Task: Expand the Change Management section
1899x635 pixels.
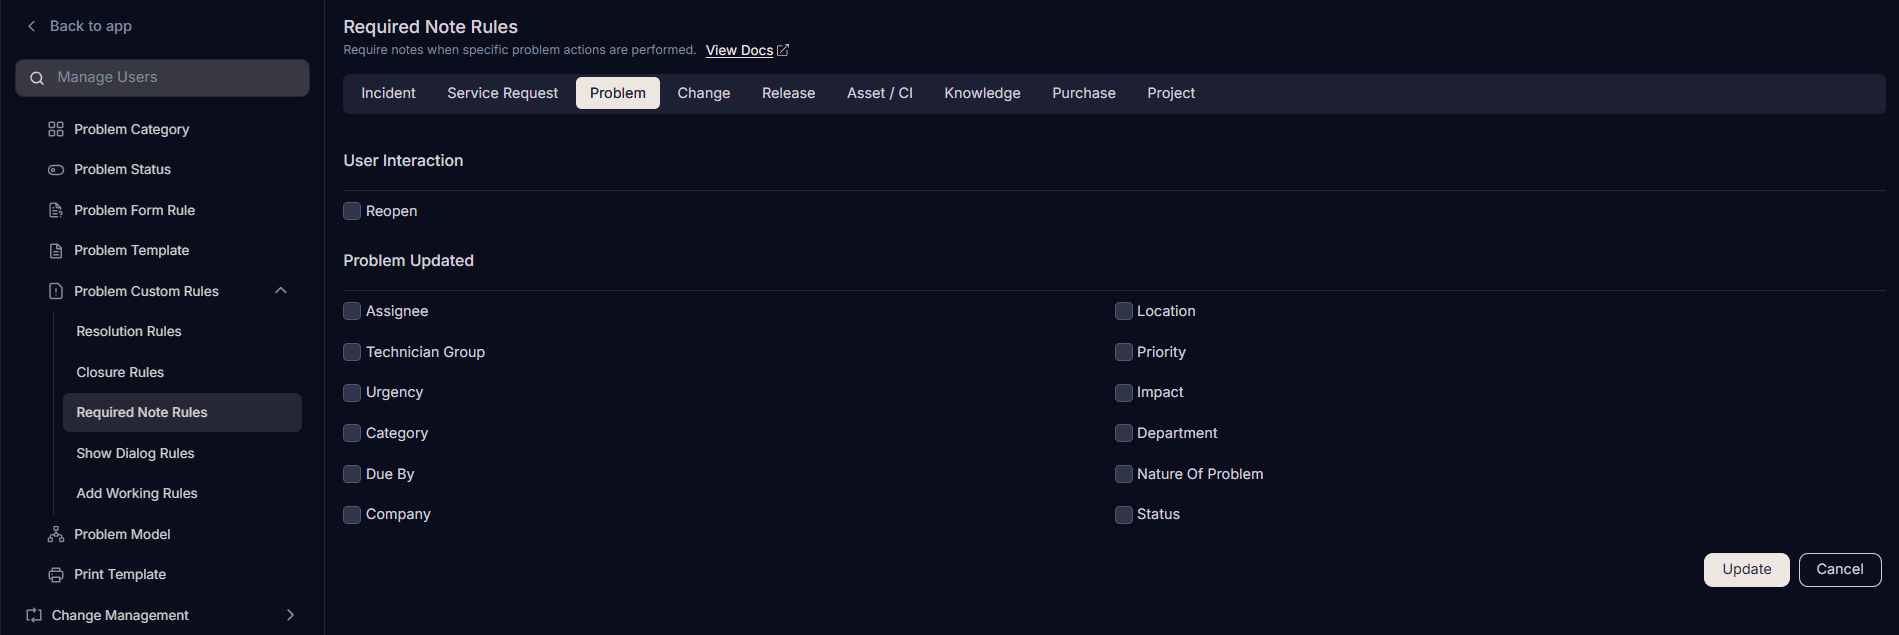Action: tap(290, 615)
